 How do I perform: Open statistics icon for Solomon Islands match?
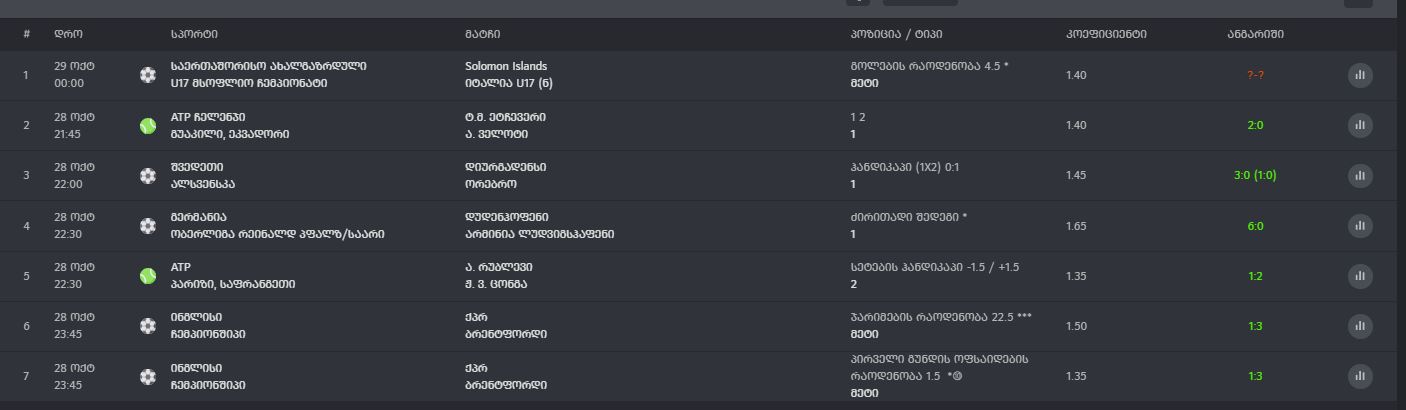[x=1359, y=75]
